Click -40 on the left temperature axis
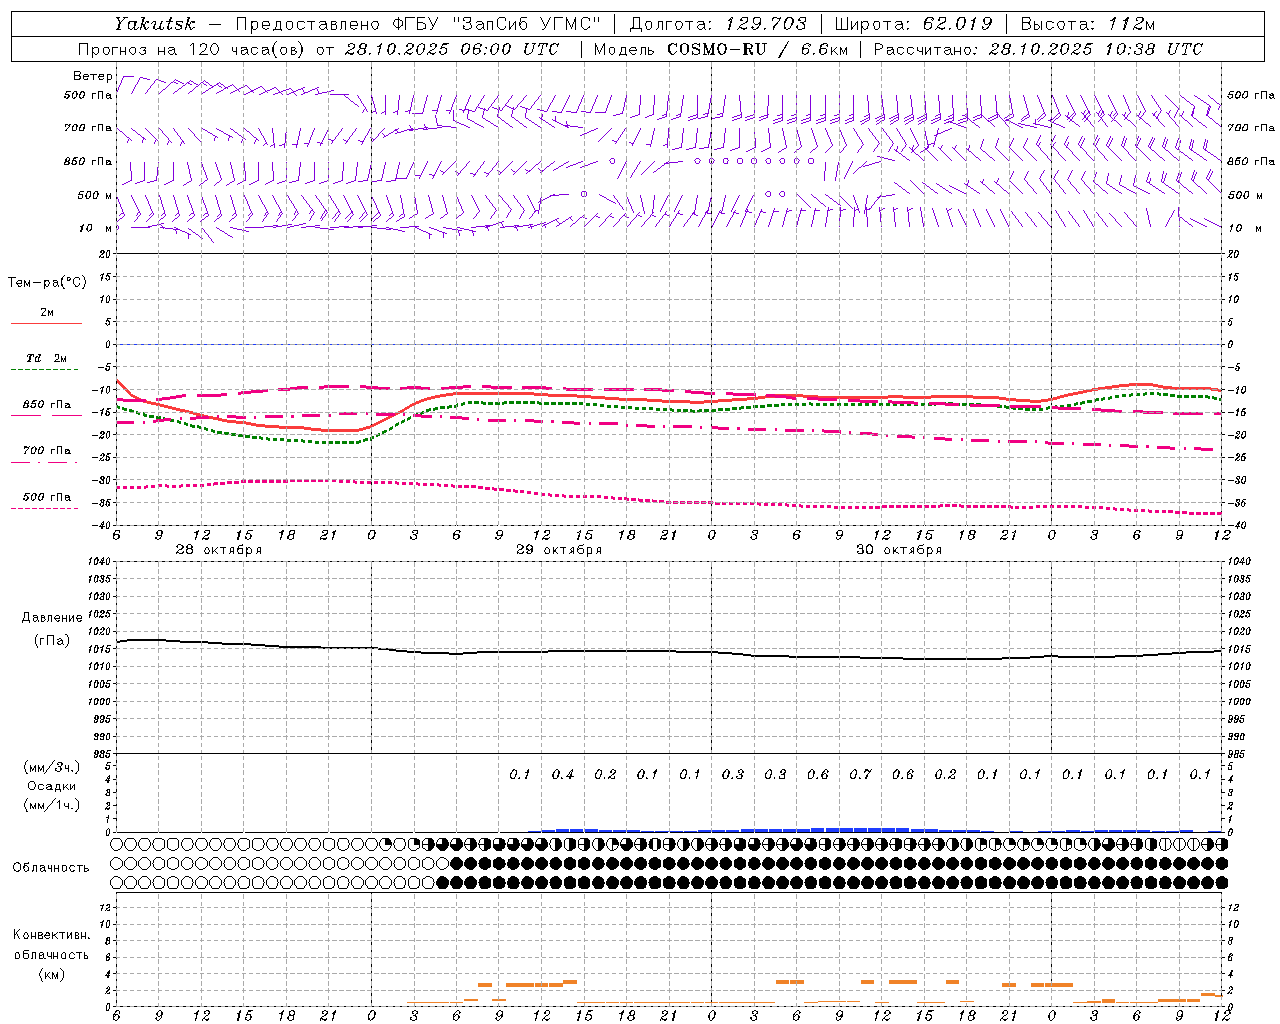 click(101, 525)
